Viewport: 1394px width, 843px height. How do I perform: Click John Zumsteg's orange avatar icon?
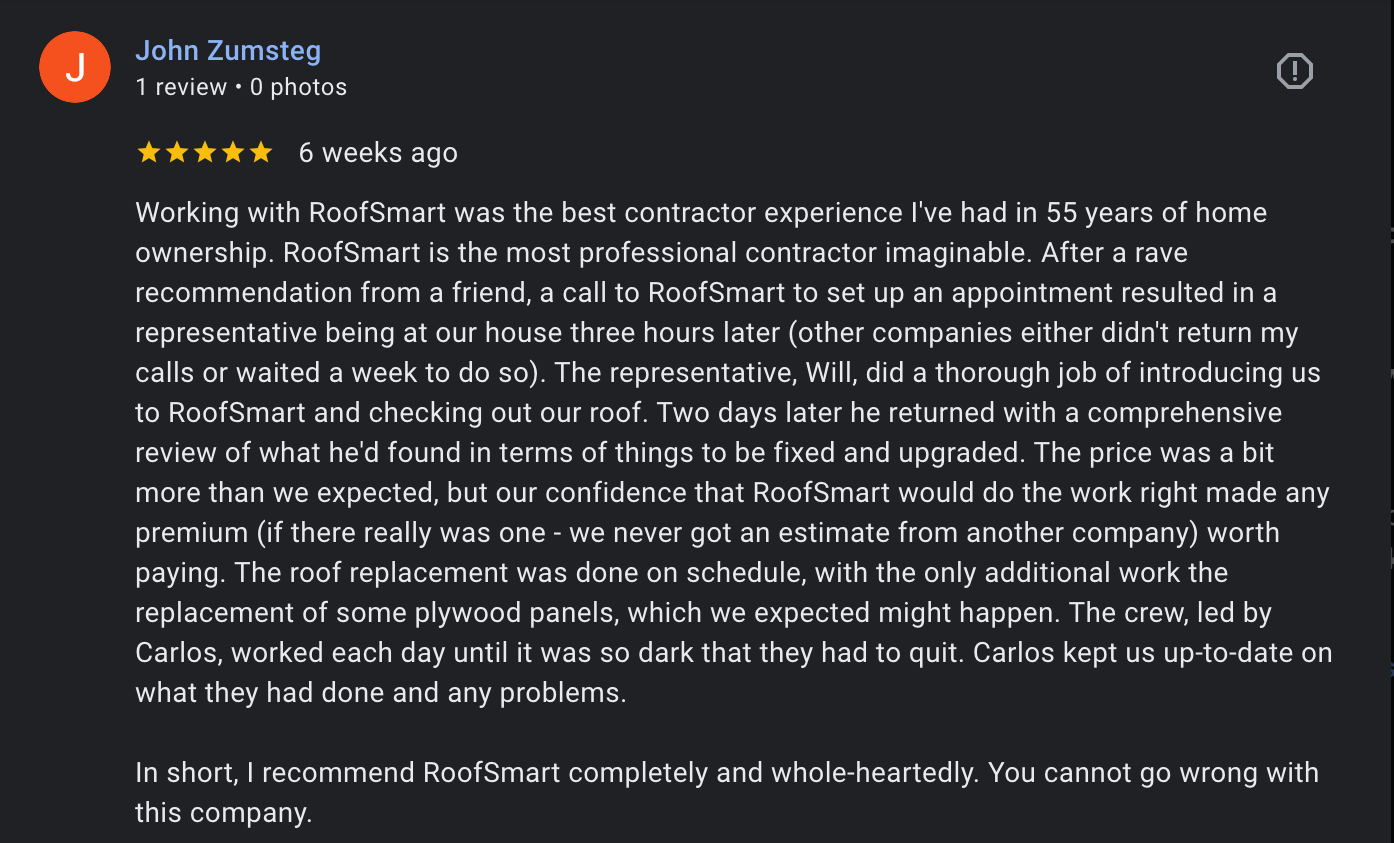point(75,67)
